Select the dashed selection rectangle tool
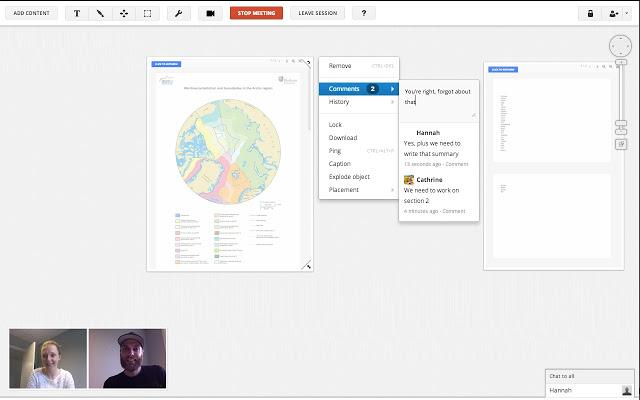This screenshot has height=400, width=640. click(x=147, y=13)
